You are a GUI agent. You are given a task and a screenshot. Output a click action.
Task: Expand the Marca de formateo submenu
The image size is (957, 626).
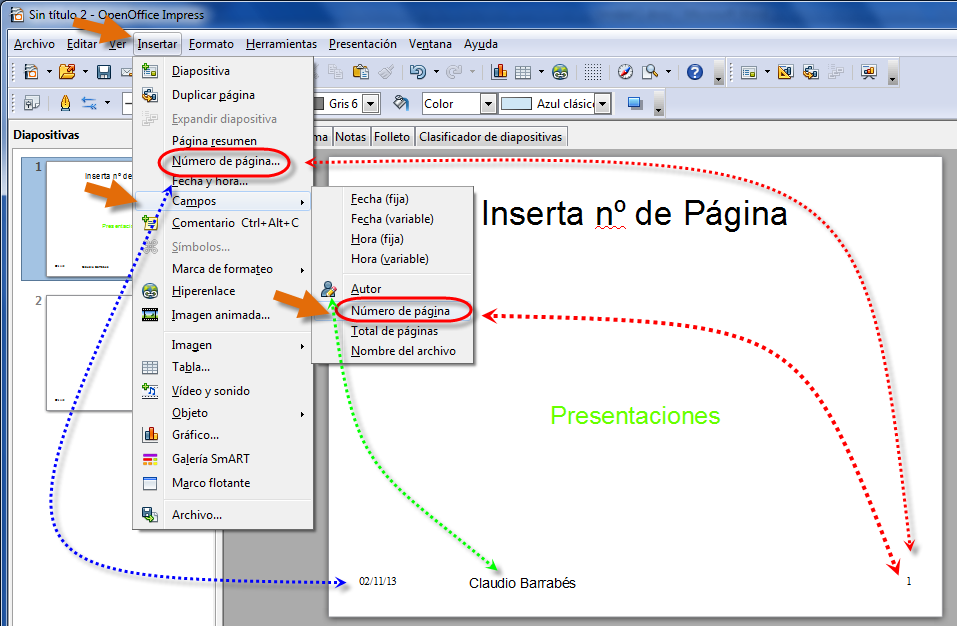pyautogui.click(x=302, y=270)
